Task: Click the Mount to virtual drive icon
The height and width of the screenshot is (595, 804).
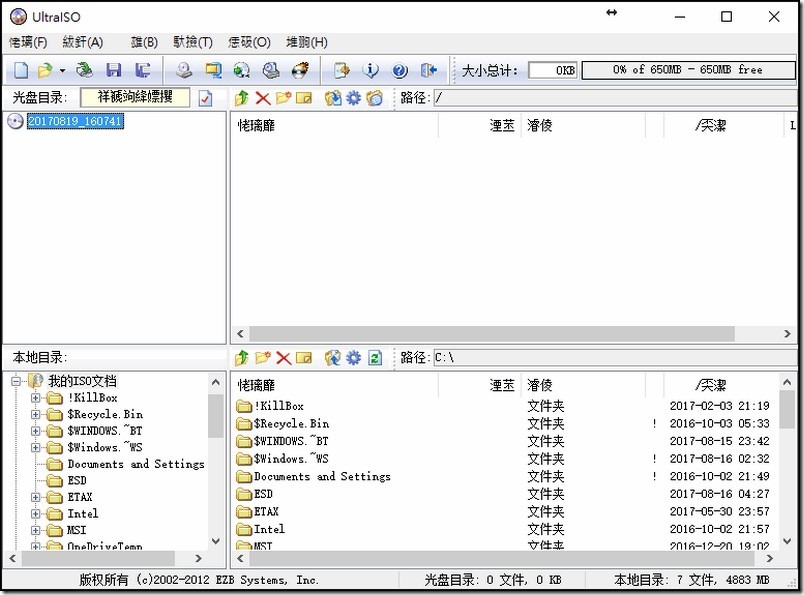Action: (x=242, y=70)
